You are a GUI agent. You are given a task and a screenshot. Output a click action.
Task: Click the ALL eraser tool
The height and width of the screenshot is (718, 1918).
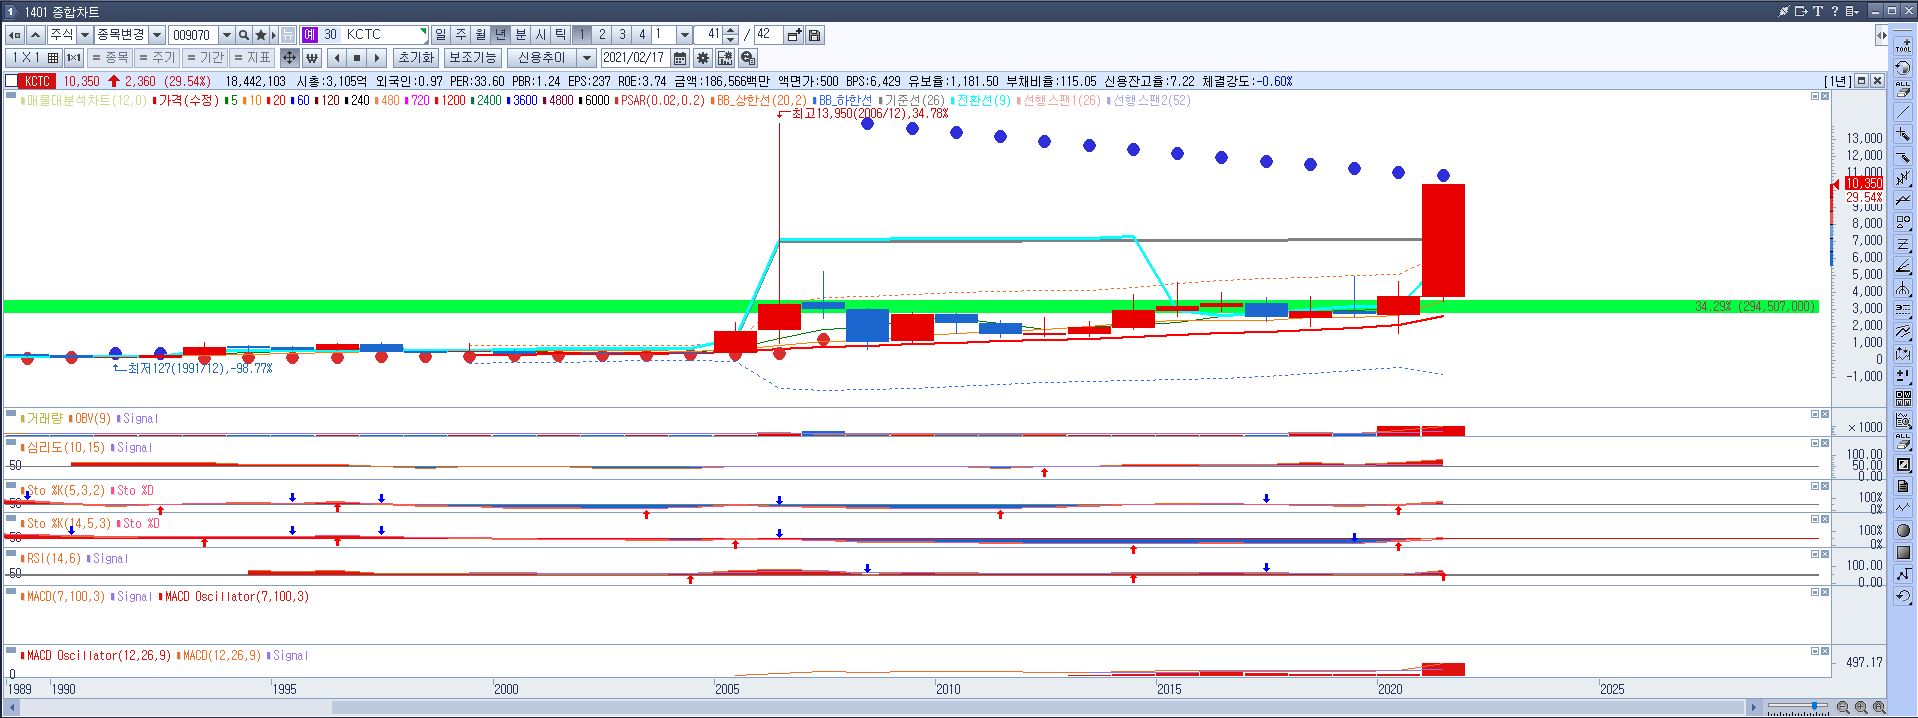[1903, 90]
